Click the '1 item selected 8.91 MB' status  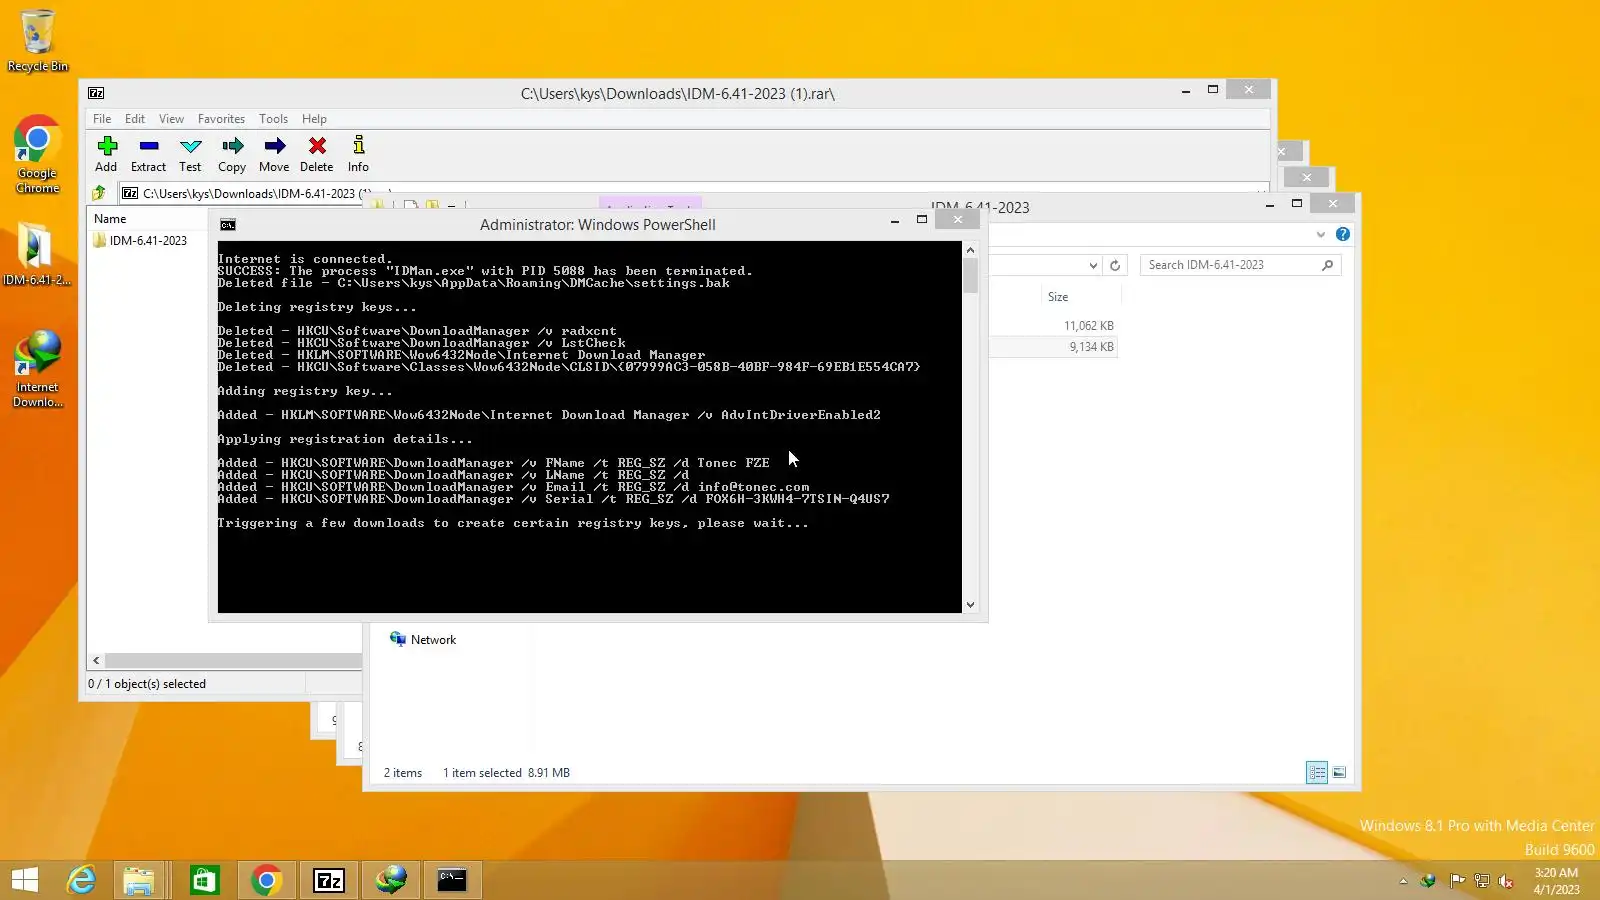[506, 773]
